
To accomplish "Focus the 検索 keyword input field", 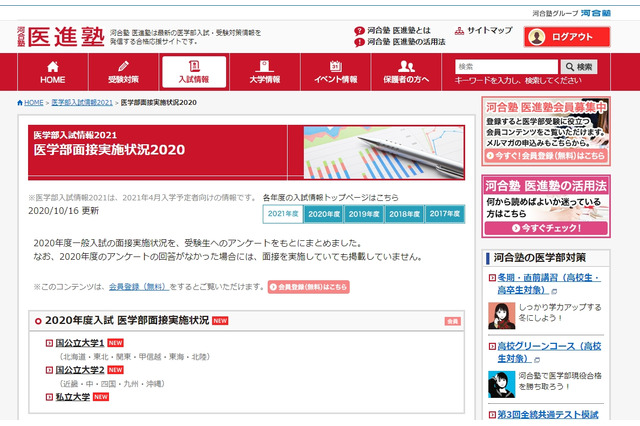I will [507, 67].
